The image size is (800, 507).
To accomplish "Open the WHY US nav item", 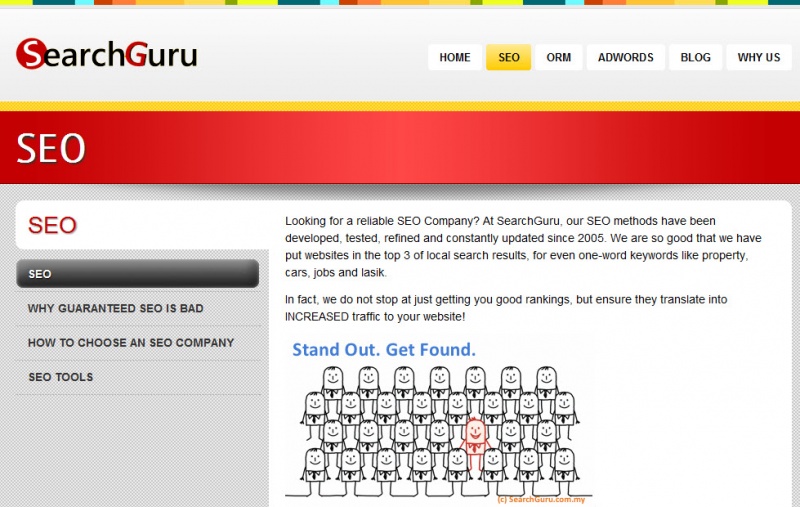I will click(x=759, y=57).
